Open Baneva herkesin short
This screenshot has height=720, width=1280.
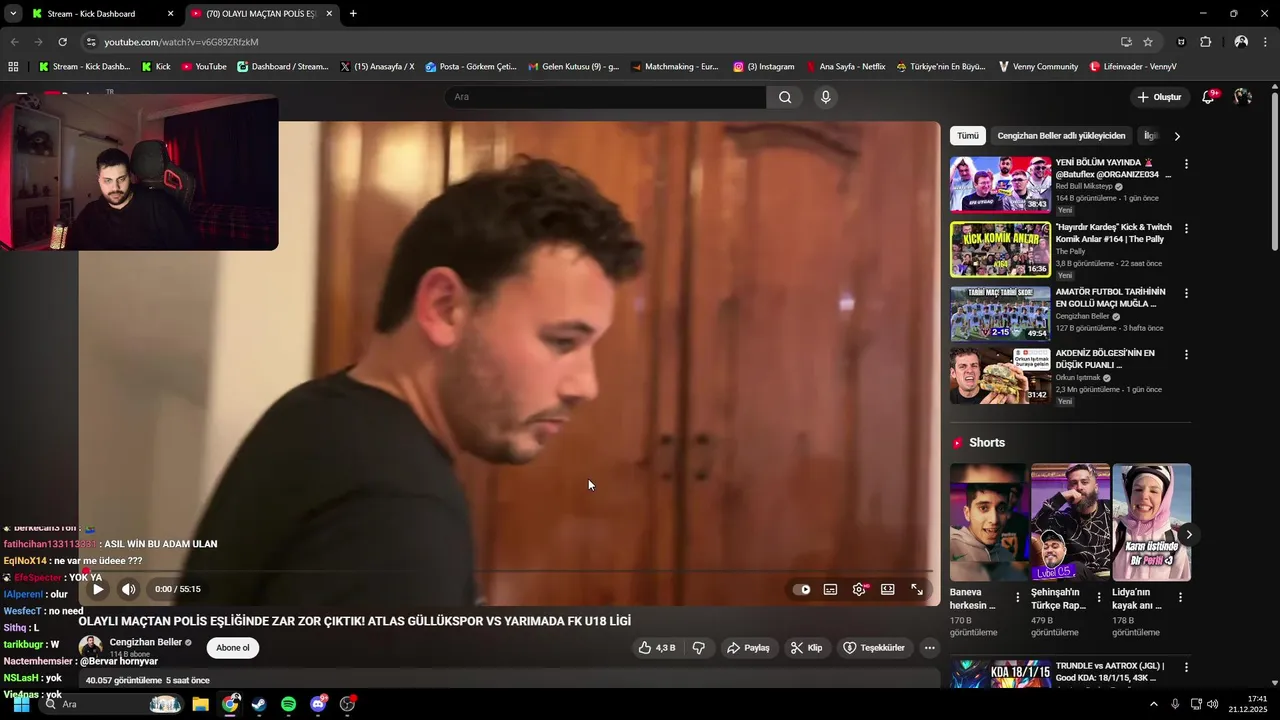point(989,522)
